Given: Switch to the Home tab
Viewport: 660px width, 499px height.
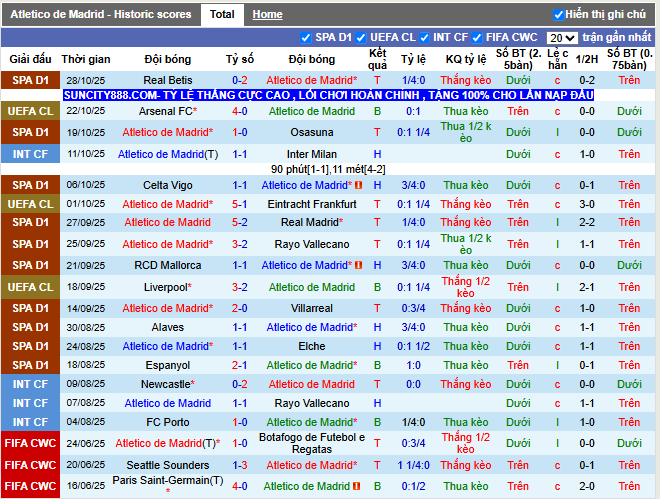Looking at the screenshot, I should pos(267,15).
